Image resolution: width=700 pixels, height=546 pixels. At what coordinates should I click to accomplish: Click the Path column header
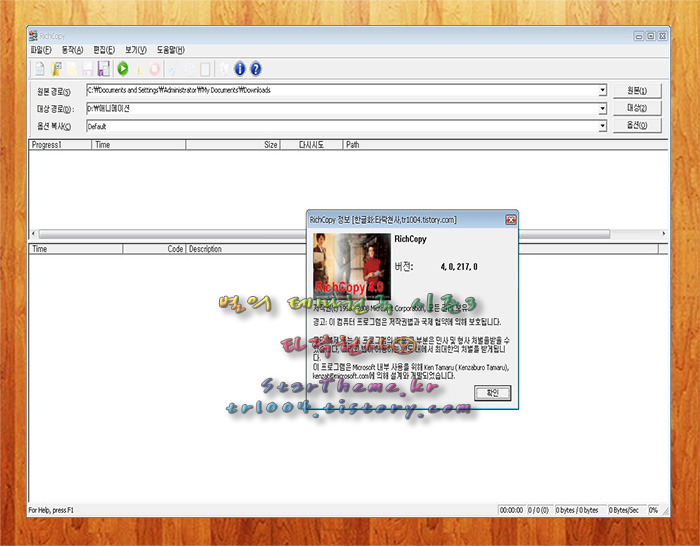[505, 145]
